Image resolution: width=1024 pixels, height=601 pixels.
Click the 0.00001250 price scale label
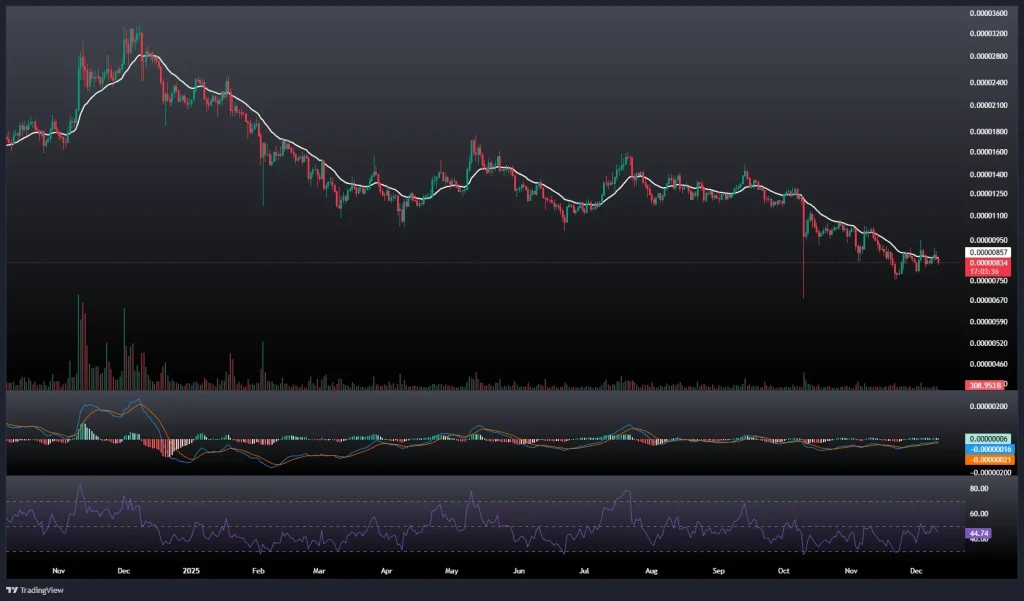pyautogui.click(x=988, y=194)
